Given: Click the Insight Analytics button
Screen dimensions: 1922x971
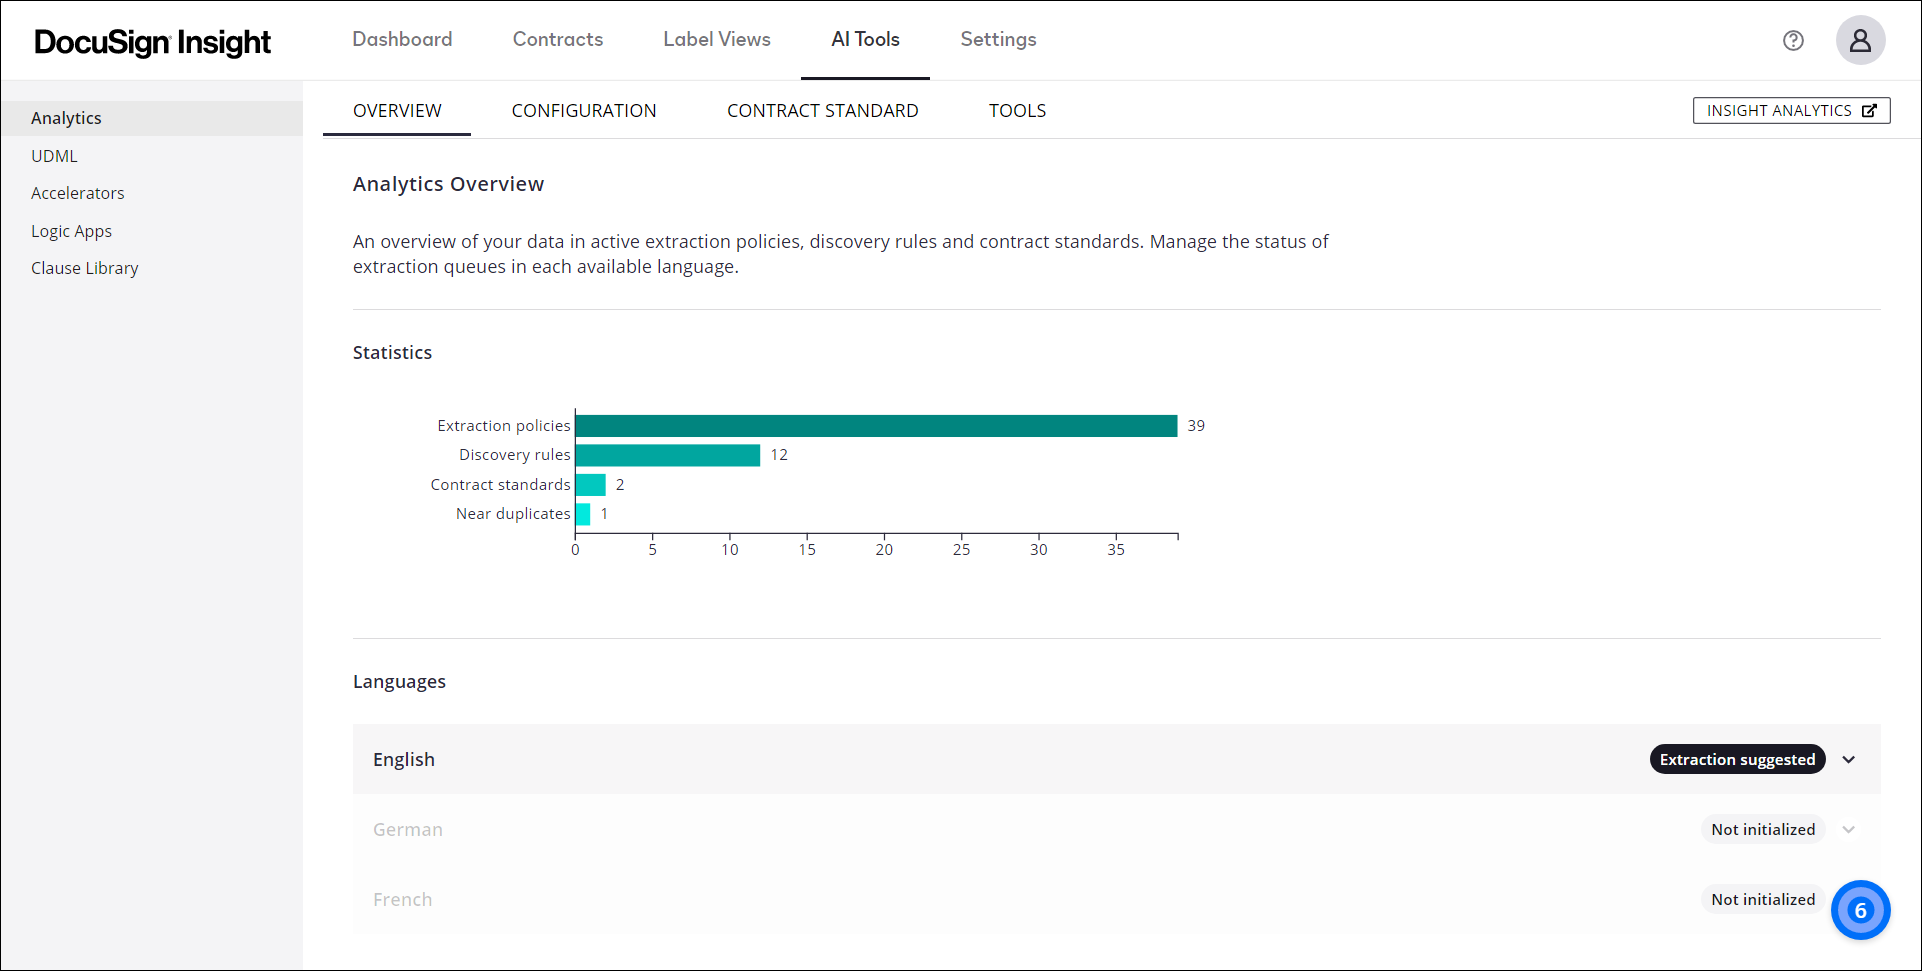Looking at the screenshot, I should click(1790, 110).
